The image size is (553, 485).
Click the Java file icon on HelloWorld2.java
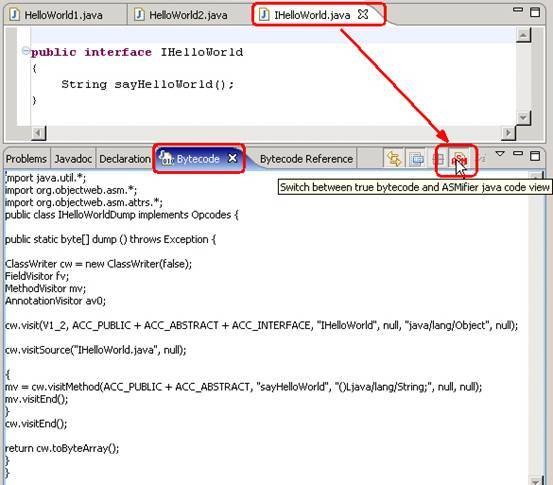click(x=139, y=14)
